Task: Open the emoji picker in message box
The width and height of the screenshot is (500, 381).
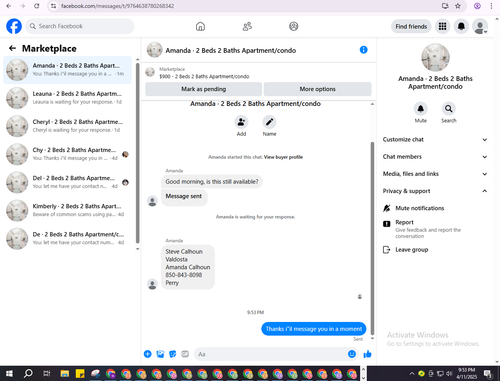Action: (352, 354)
